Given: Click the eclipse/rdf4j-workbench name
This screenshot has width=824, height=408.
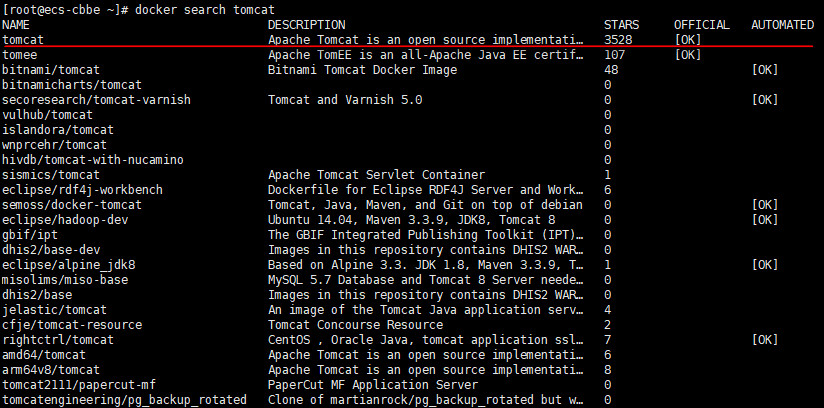Looking at the screenshot, I should [x=83, y=190].
